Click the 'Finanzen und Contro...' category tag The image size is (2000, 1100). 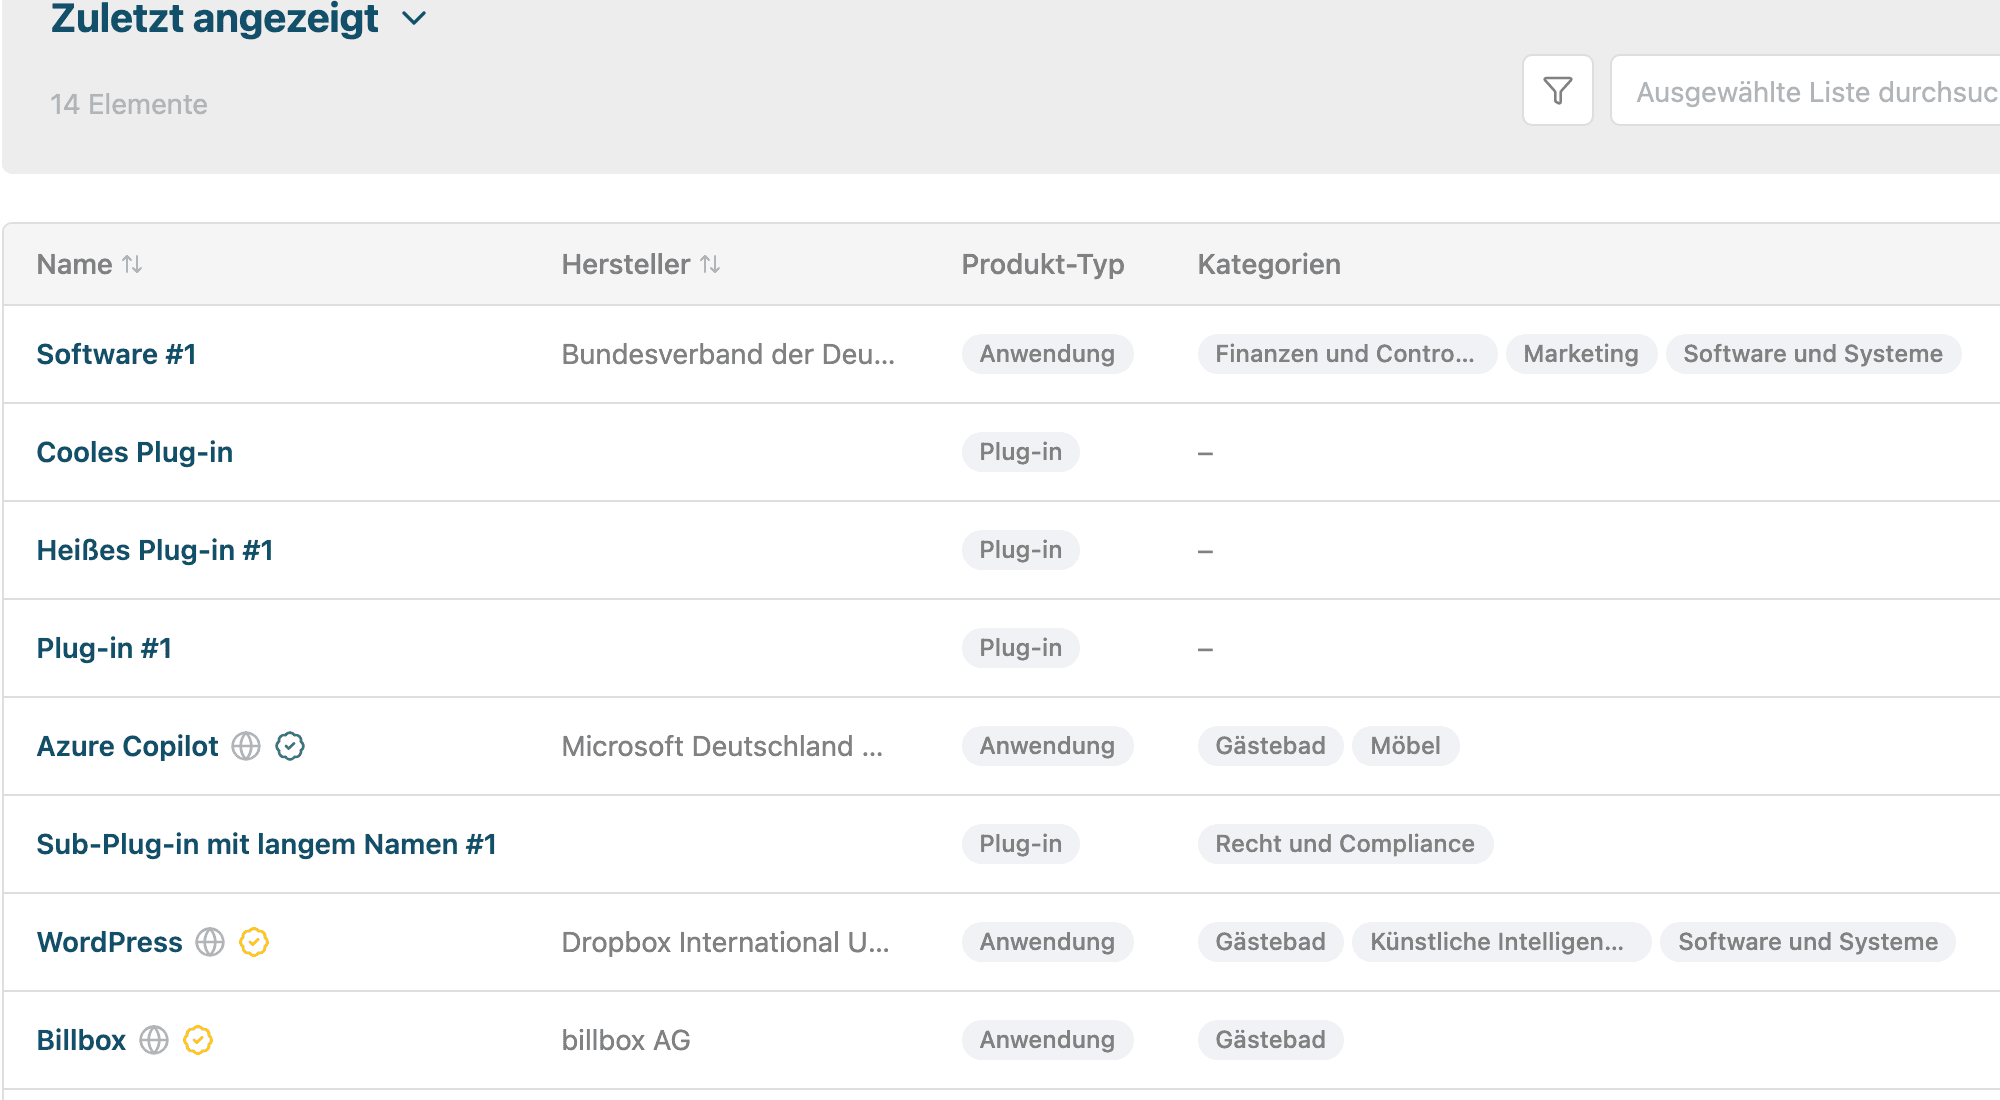point(1346,354)
